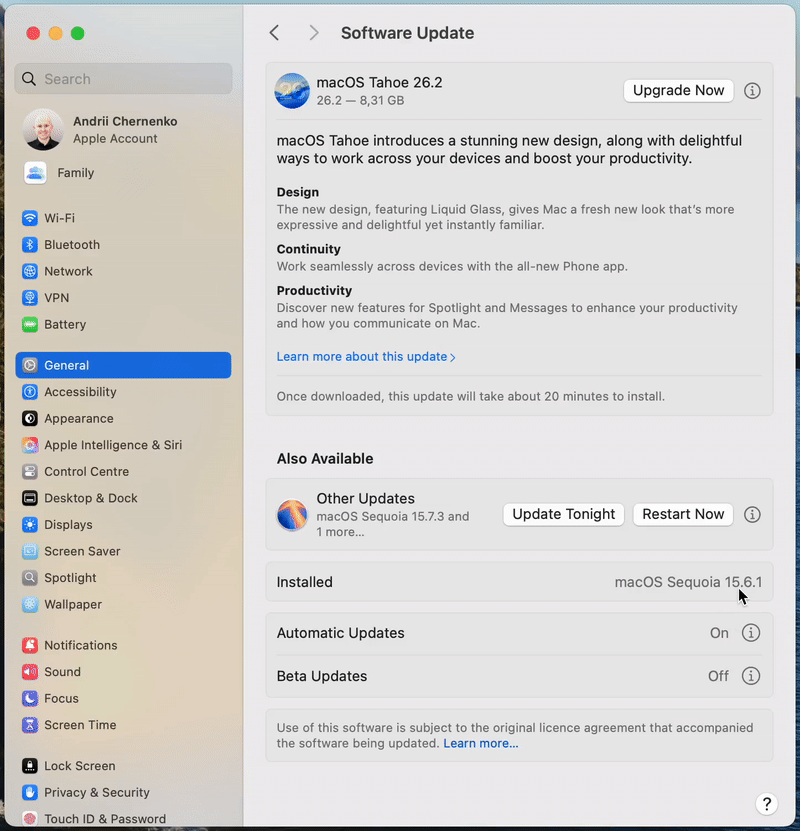Viewport: 800px width, 831px height.
Task: Open licence agreement 'Learn more…' link
Action: coord(481,743)
